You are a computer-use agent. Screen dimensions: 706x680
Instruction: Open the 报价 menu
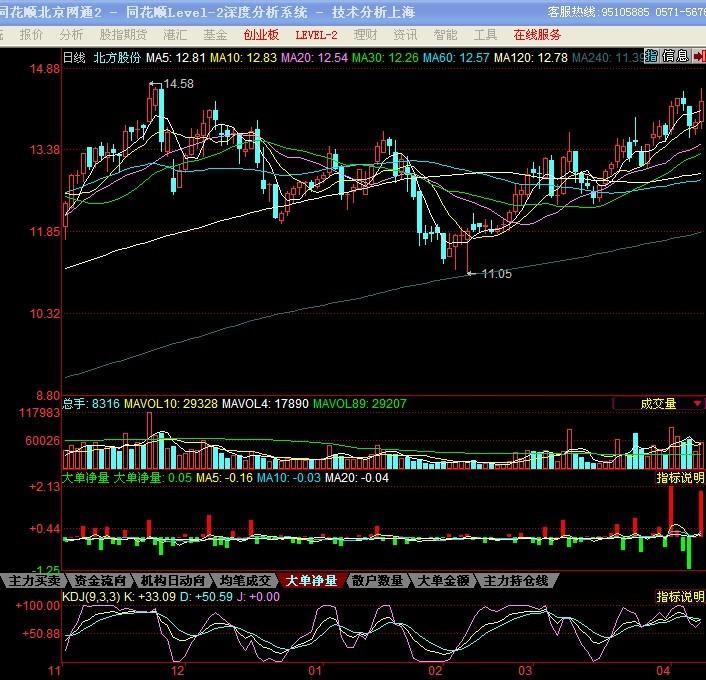(x=31, y=35)
